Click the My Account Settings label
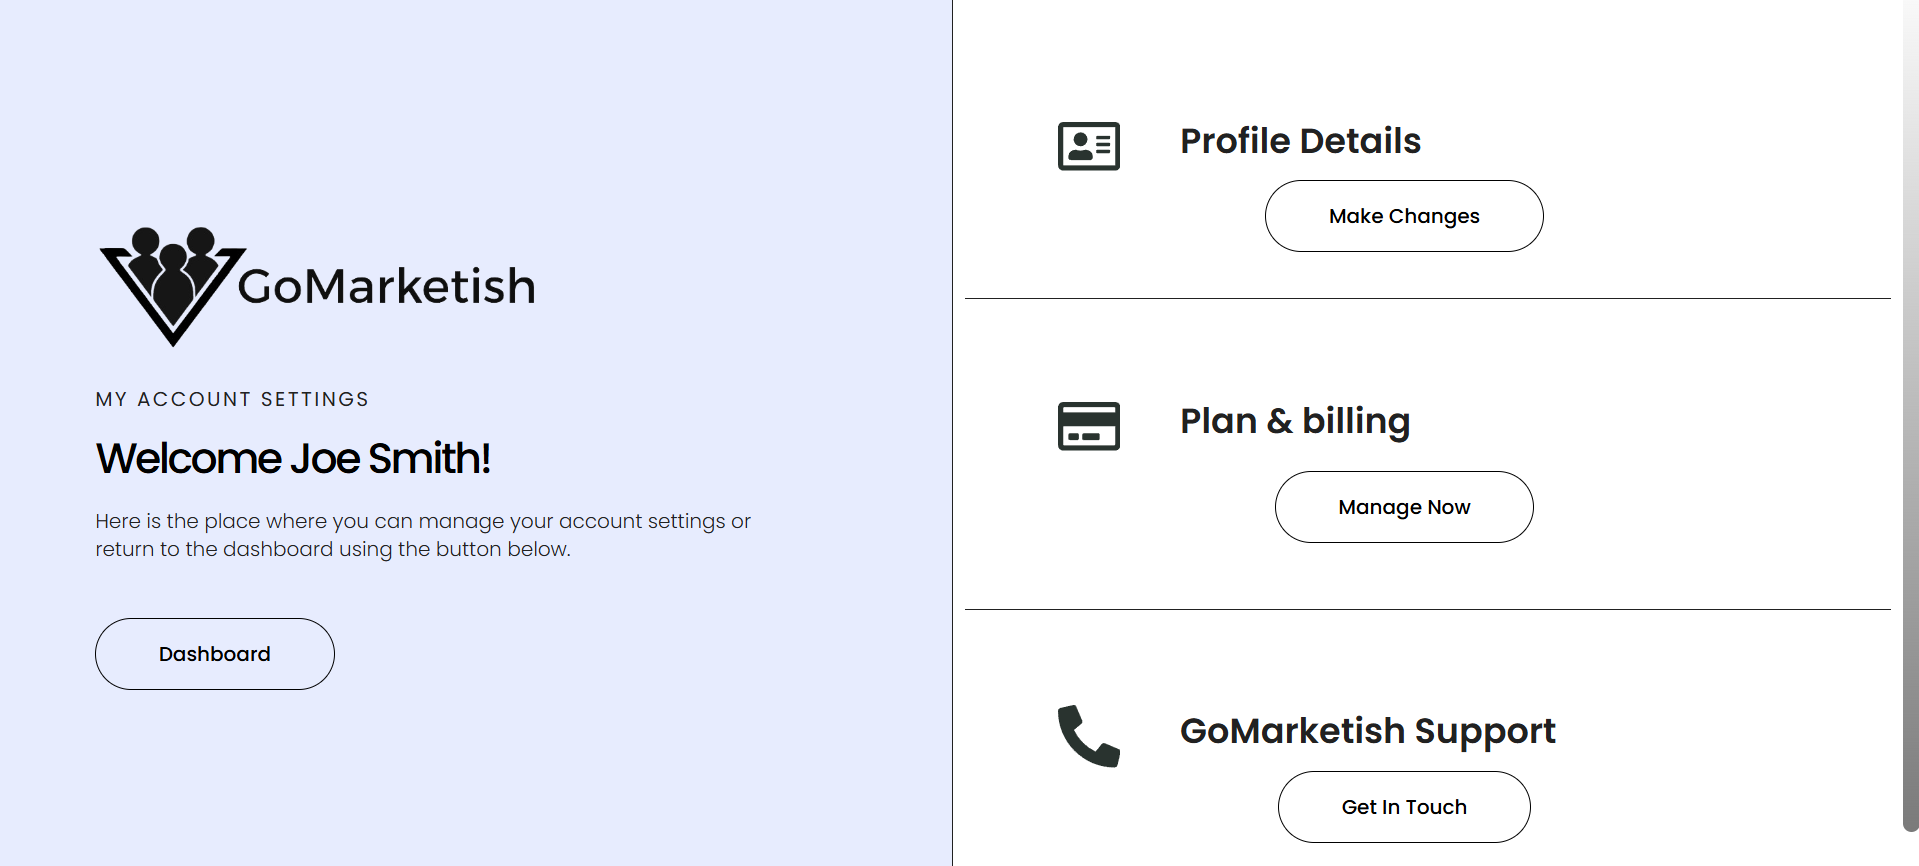This screenshot has width=1919, height=866. click(232, 399)
